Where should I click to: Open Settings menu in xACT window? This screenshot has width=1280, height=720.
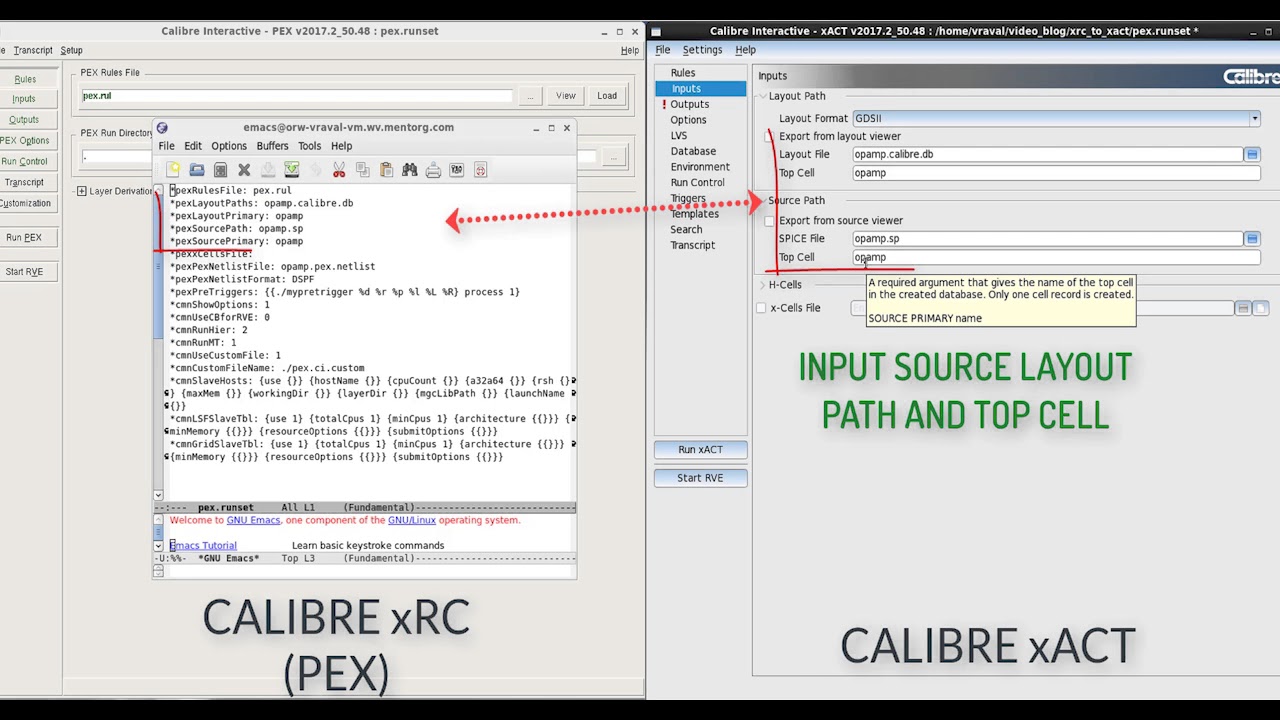coord(702,50)
